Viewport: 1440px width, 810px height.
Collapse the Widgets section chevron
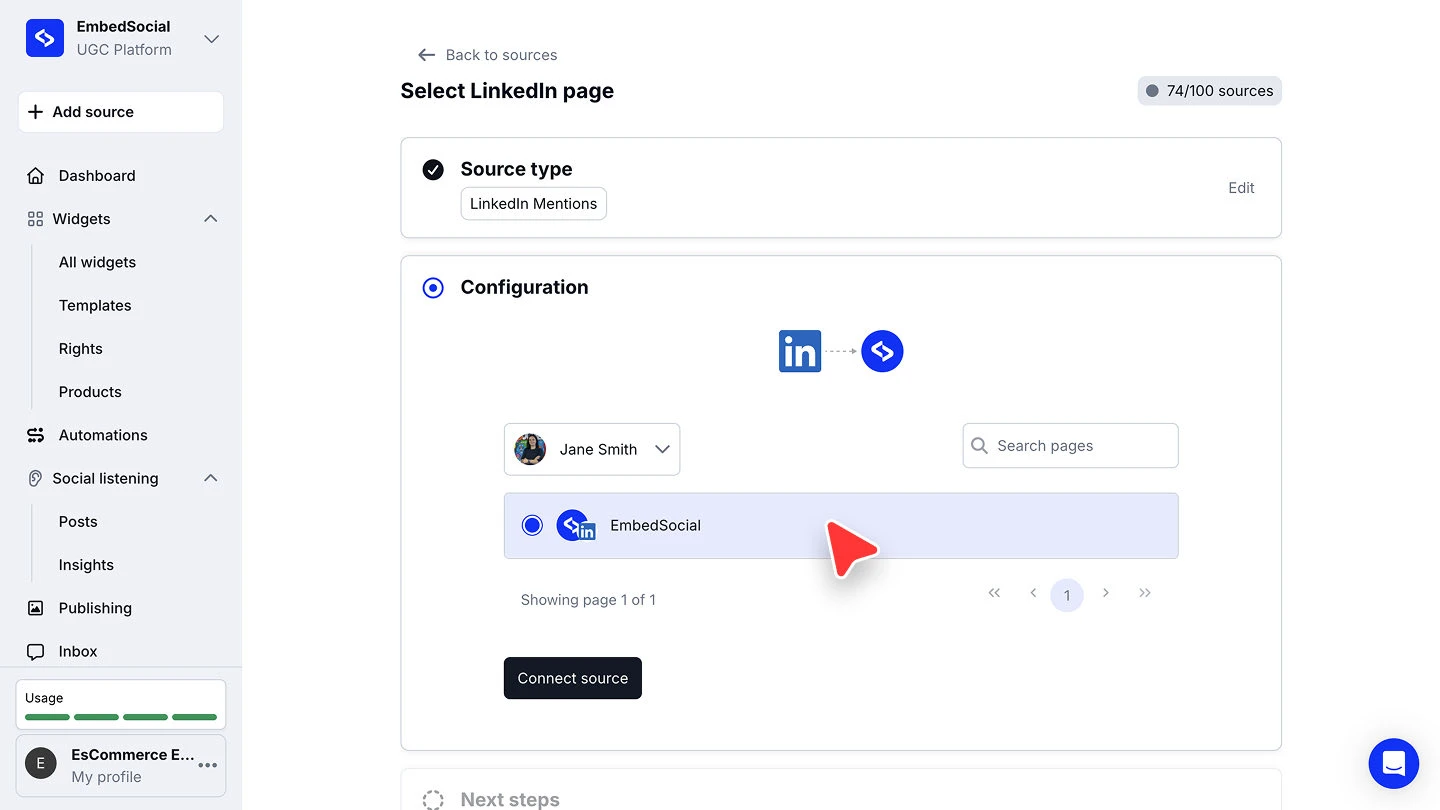211,219
